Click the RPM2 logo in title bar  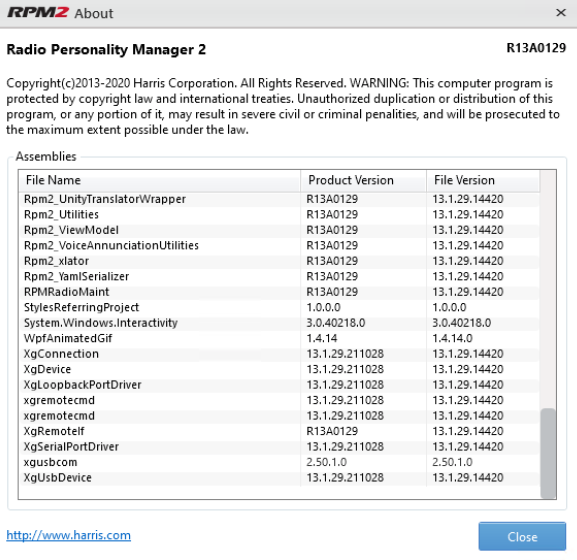[38, 13]
